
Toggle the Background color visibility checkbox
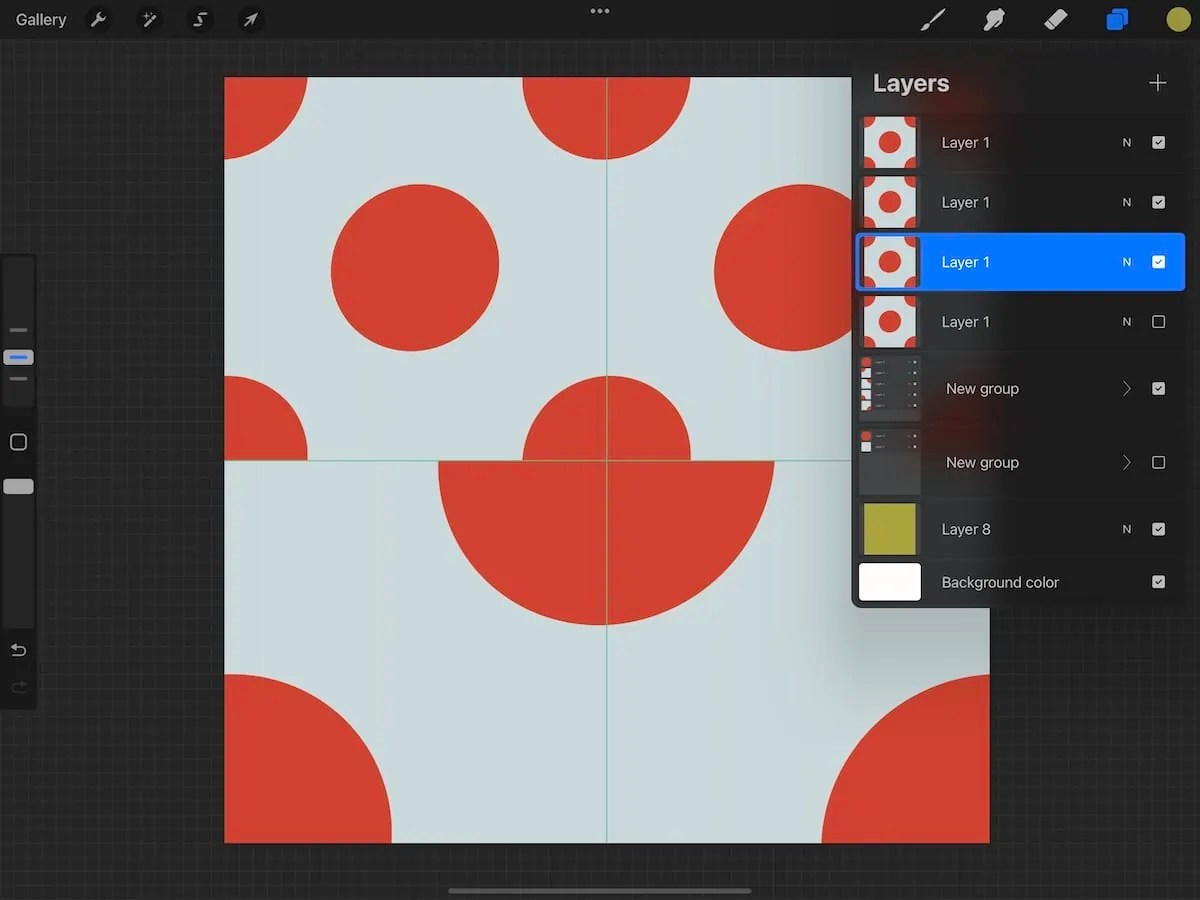(1159, 581)
